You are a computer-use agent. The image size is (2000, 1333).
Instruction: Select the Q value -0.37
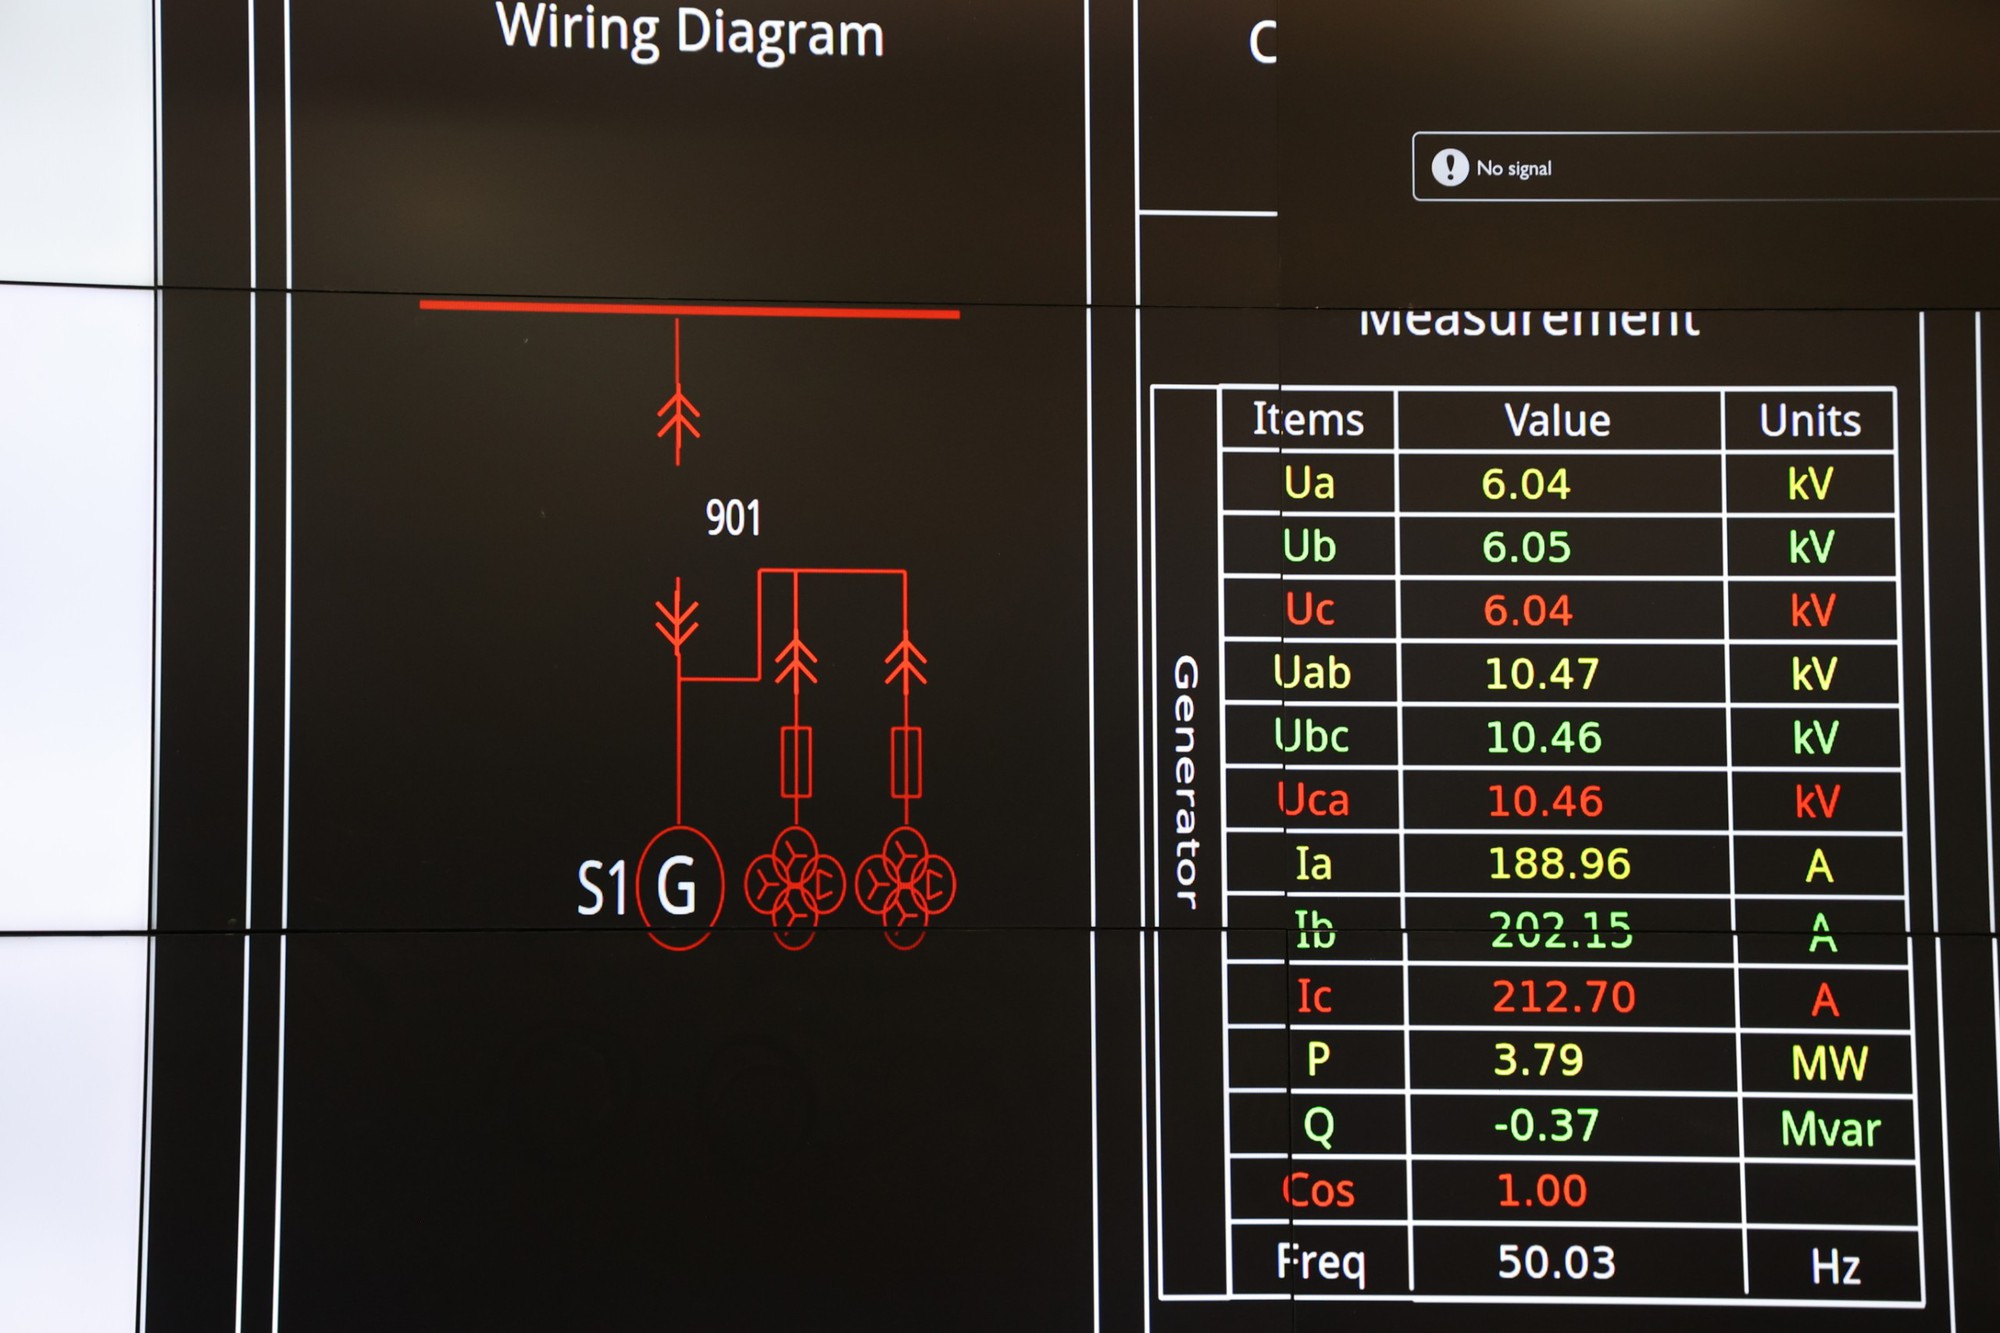point(1546,1126)
